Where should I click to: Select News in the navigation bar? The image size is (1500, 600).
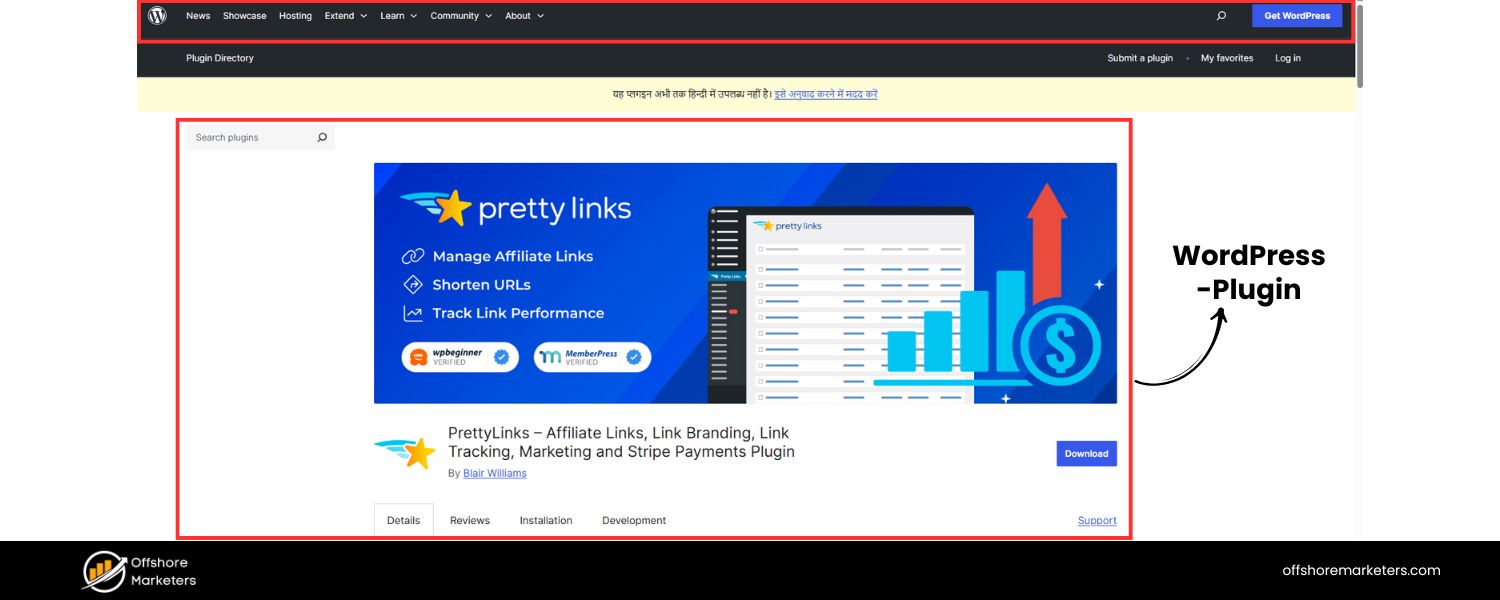[x=197, y=15]
